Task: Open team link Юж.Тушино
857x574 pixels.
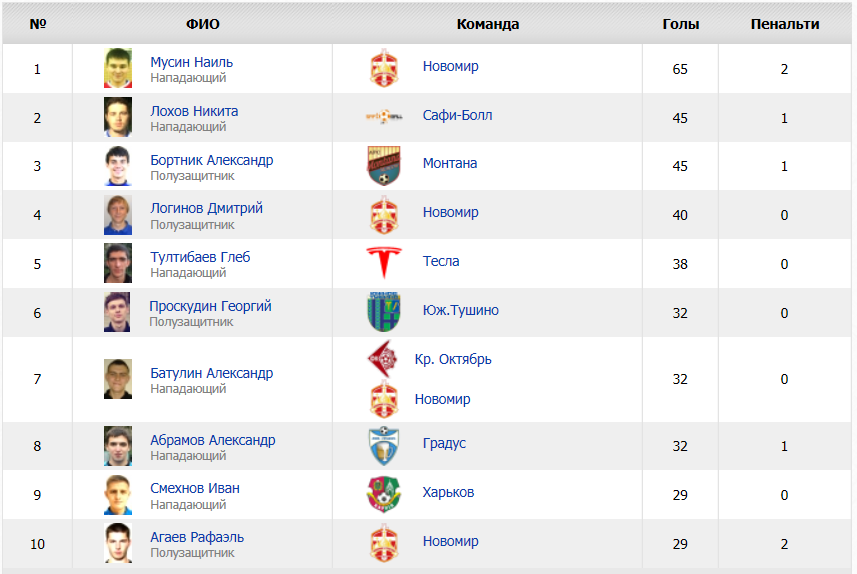Action: (460, 310)
